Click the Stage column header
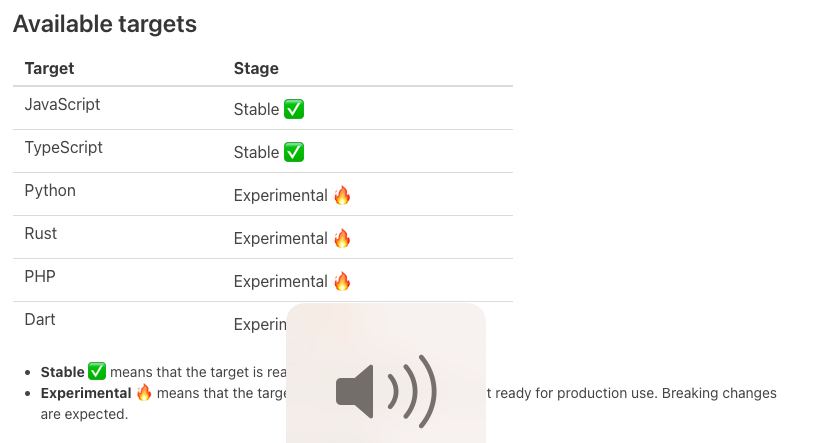816x443 pixels. (256, 69)
